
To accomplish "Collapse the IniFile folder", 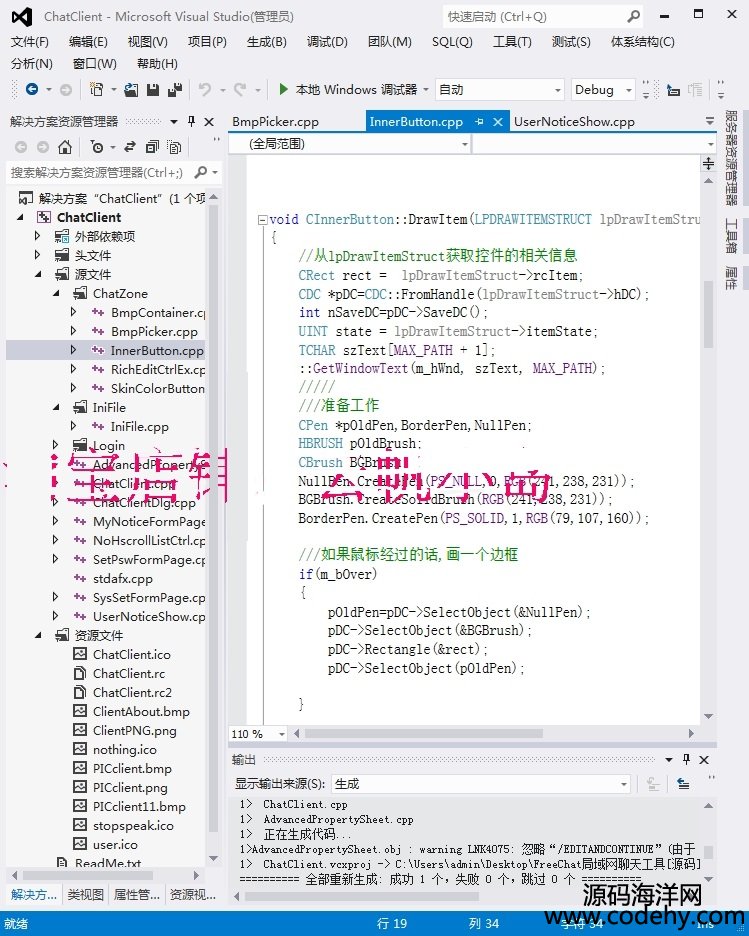I will pyautogui.click(x=57, y=408).
